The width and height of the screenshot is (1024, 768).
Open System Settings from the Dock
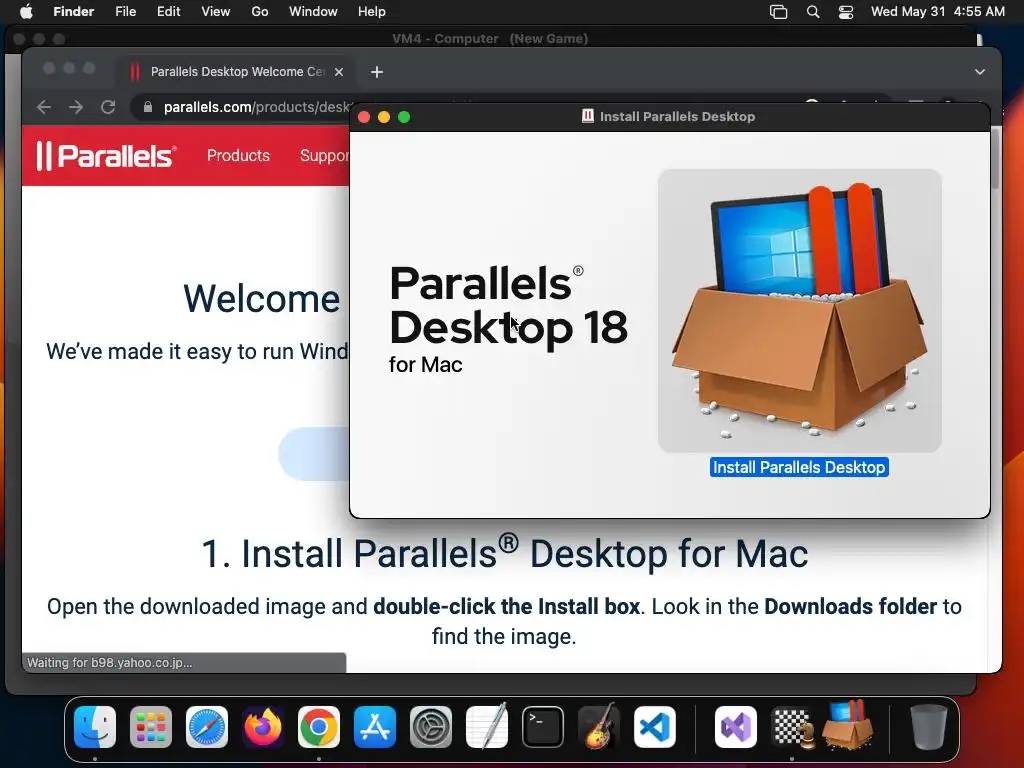click(x=431, y=727)
